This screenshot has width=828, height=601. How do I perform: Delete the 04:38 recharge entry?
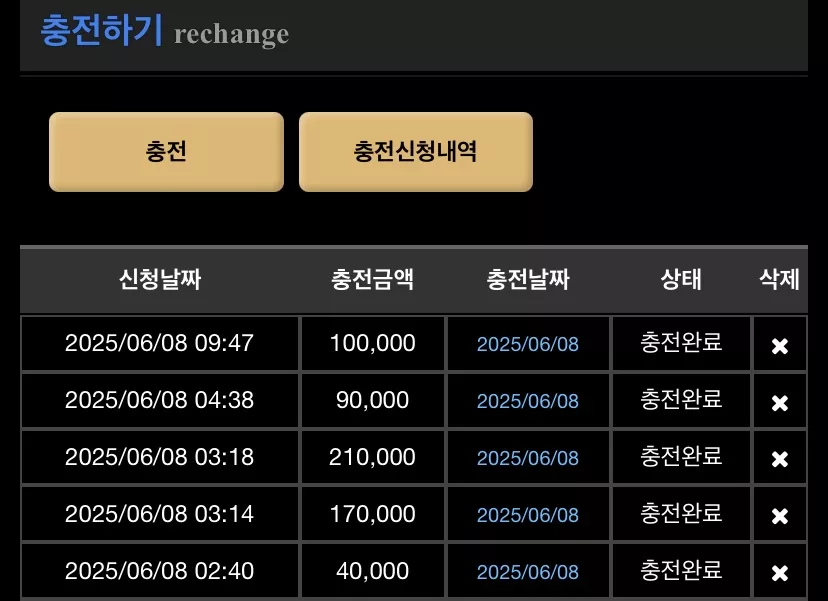point(779,403)
